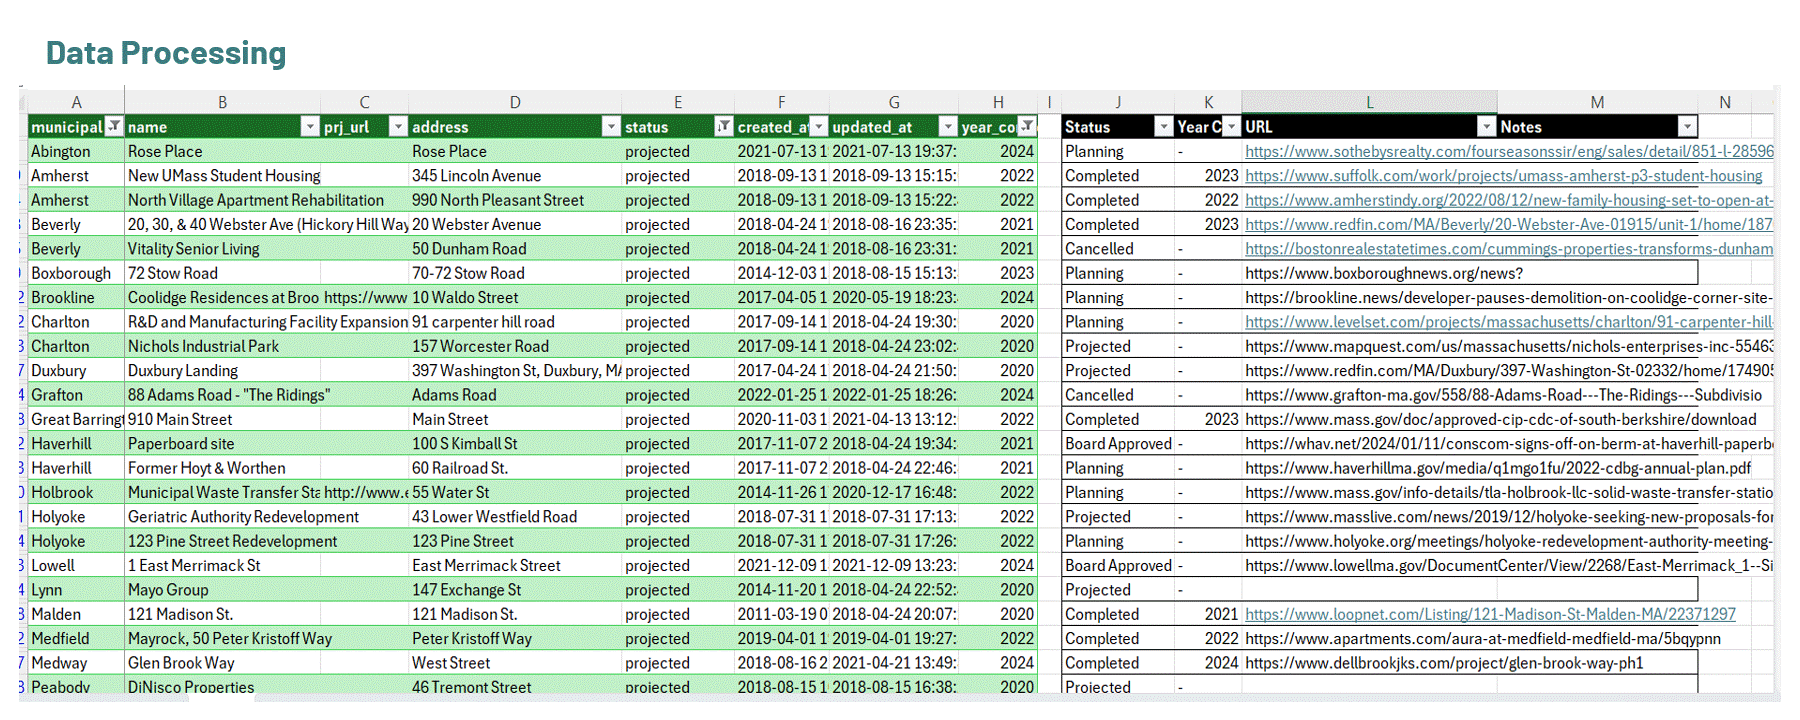Open the levelset.com Charlton link
Screen dimensions: 1800x720
pos(1509,322)
